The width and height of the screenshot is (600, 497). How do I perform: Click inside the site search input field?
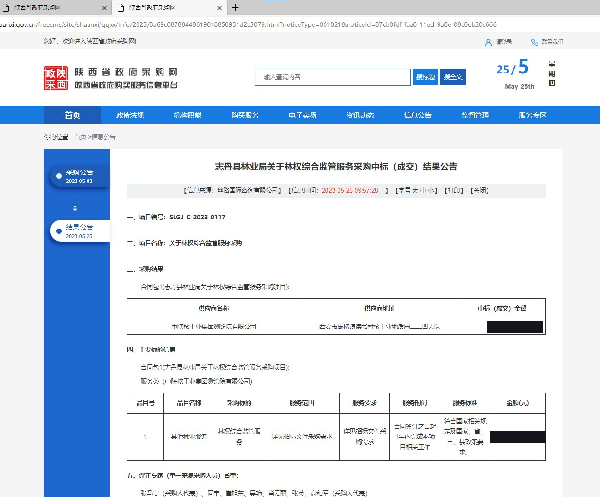(330, 77)
